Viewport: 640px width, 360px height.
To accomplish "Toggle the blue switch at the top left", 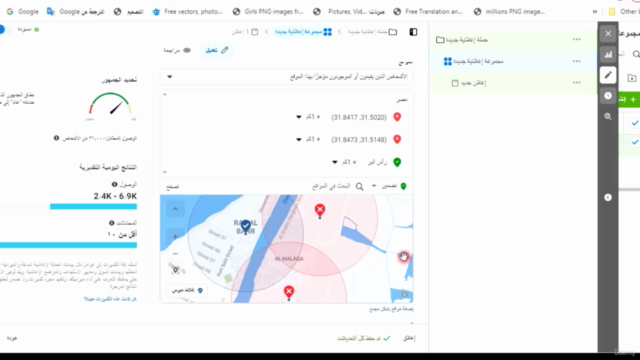I will click(3, 29).
